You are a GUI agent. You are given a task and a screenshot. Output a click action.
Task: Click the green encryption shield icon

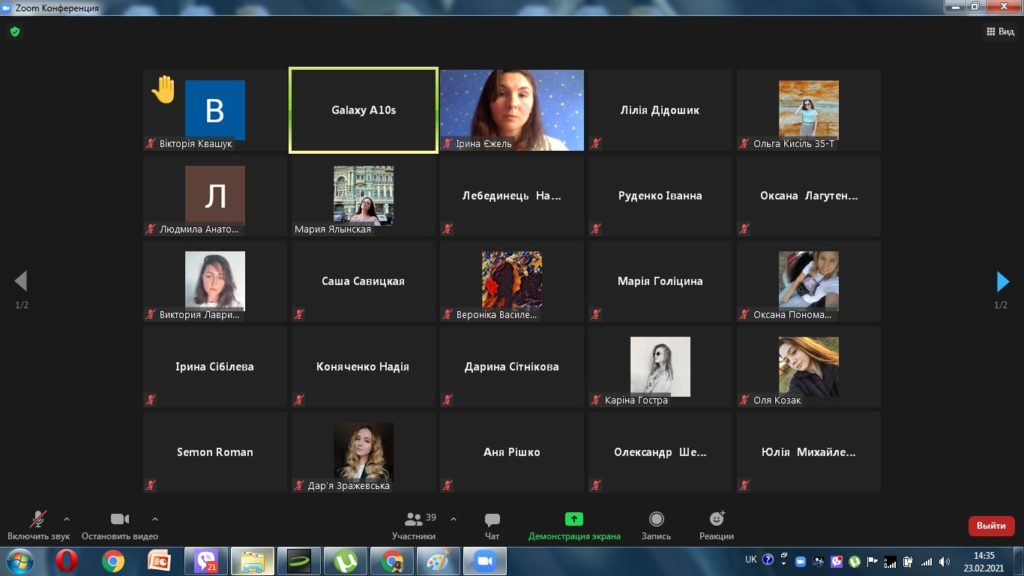(15, 31)
